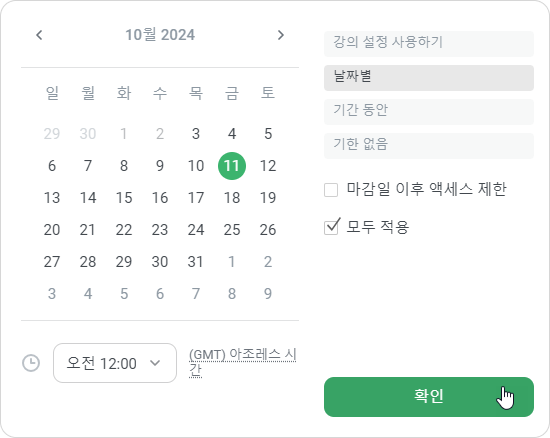The image size is (550, 438).
Task: Choose date 9 in the last calendar row
Action: pos(268,294)
